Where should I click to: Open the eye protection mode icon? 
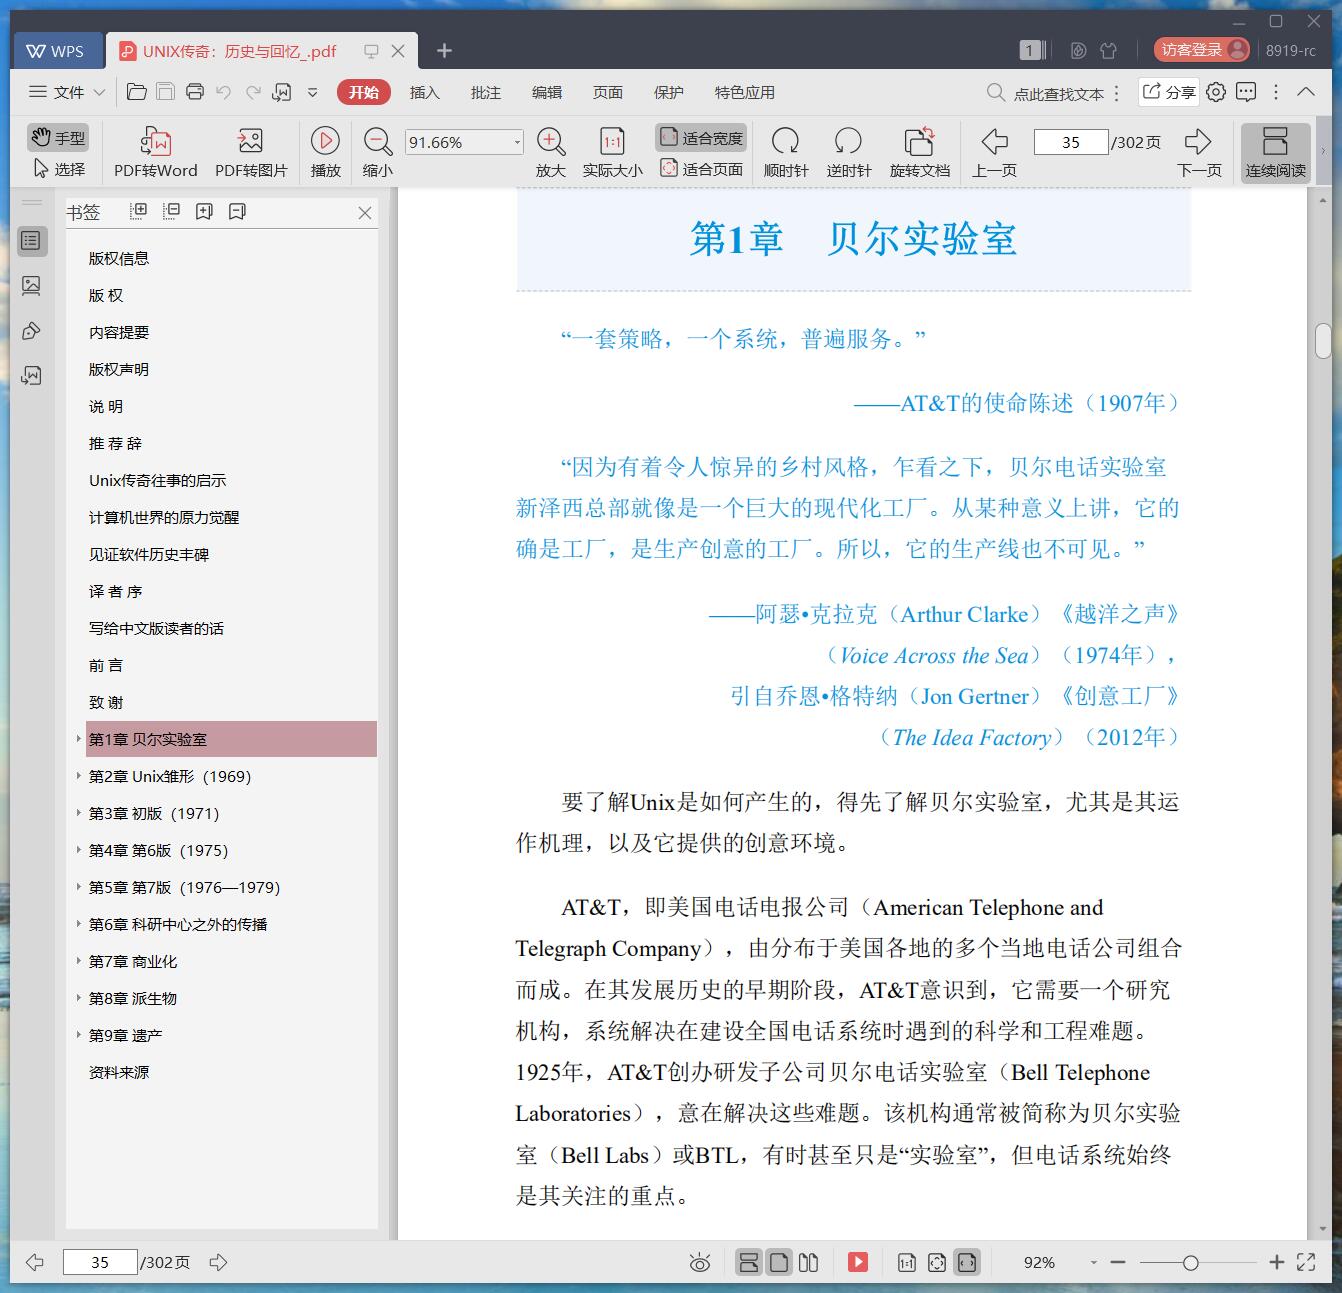(700, 1263)
